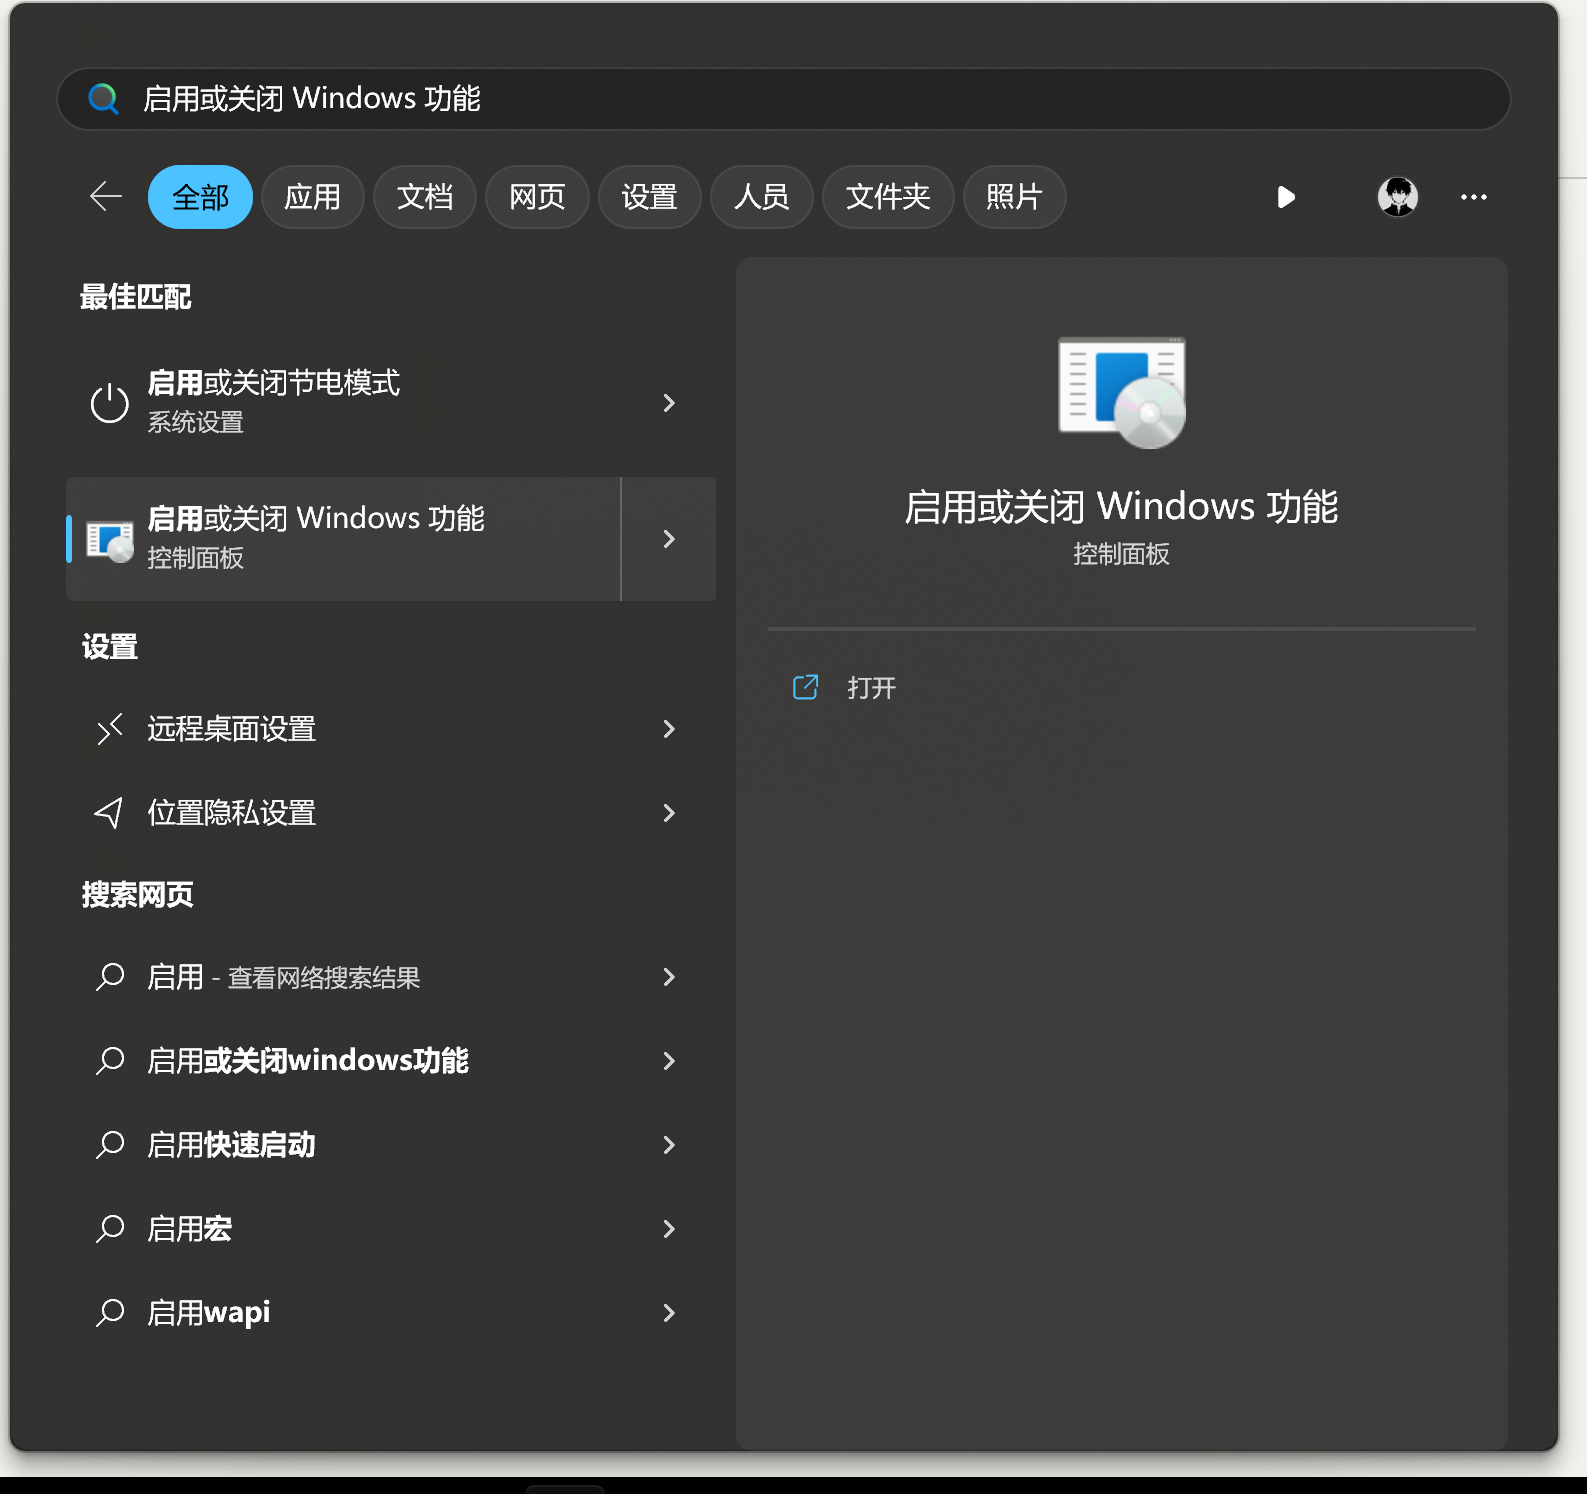Expand the 启用或关闭节电模式 result chevron
The width and height of the screenshot is (1587, 1494).
tap(669, 403)
